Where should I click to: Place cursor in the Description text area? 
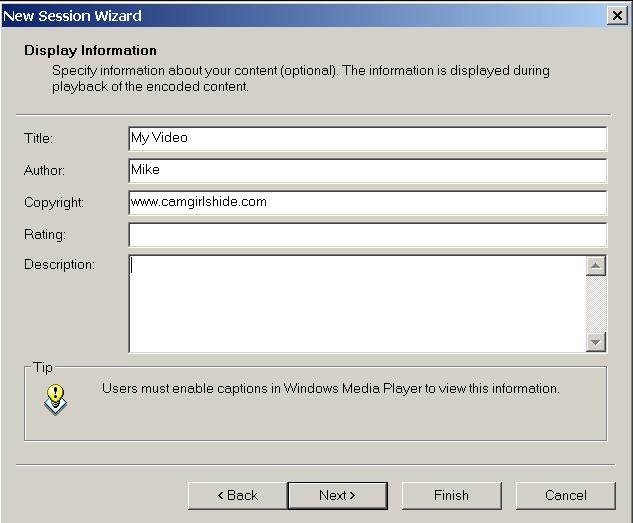click(357, 304)
